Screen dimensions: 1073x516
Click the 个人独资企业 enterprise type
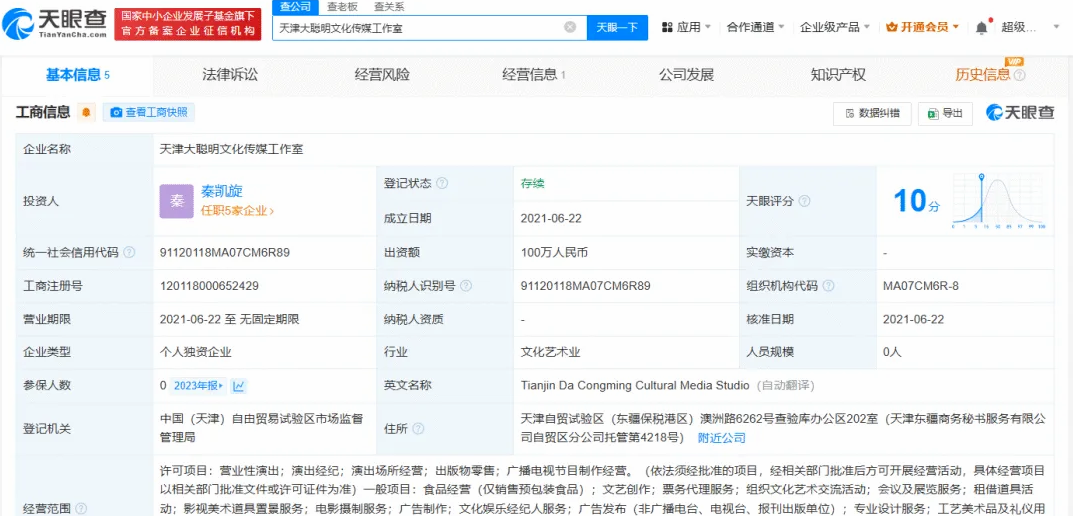[195, 352]
